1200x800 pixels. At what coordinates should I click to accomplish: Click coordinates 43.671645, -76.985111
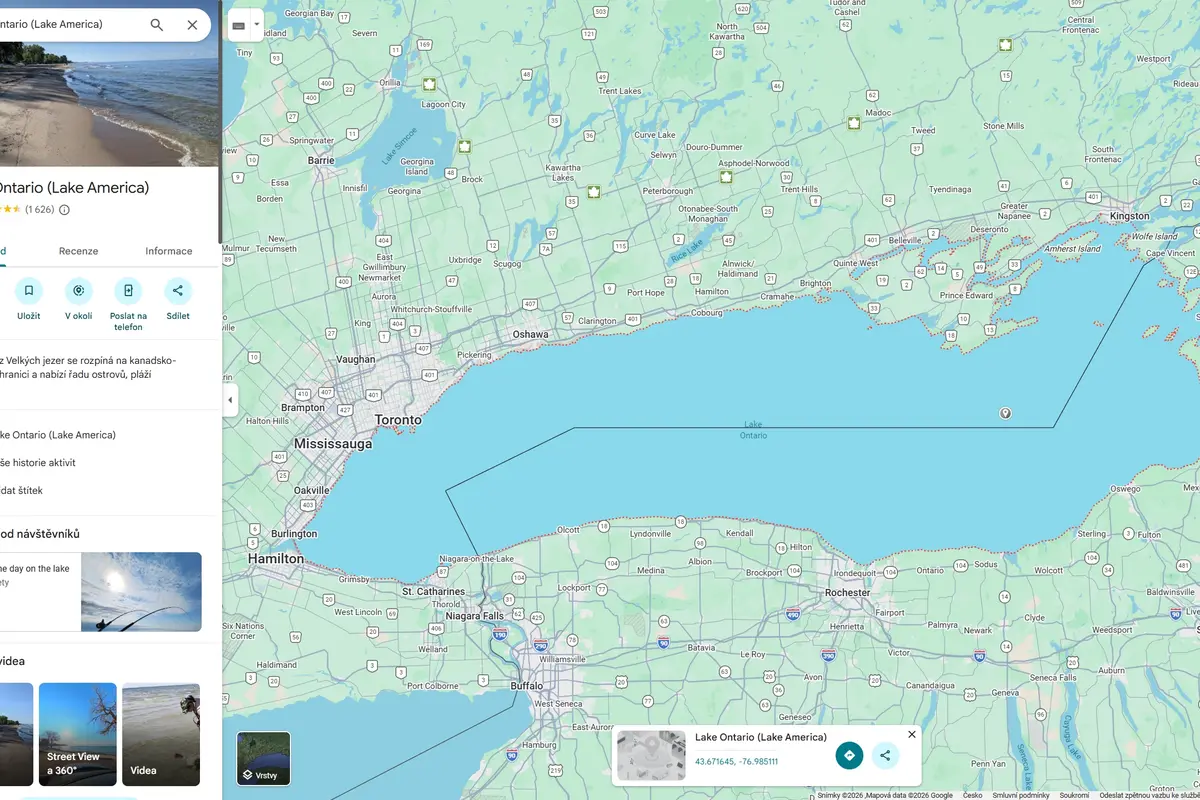[737, 762]
